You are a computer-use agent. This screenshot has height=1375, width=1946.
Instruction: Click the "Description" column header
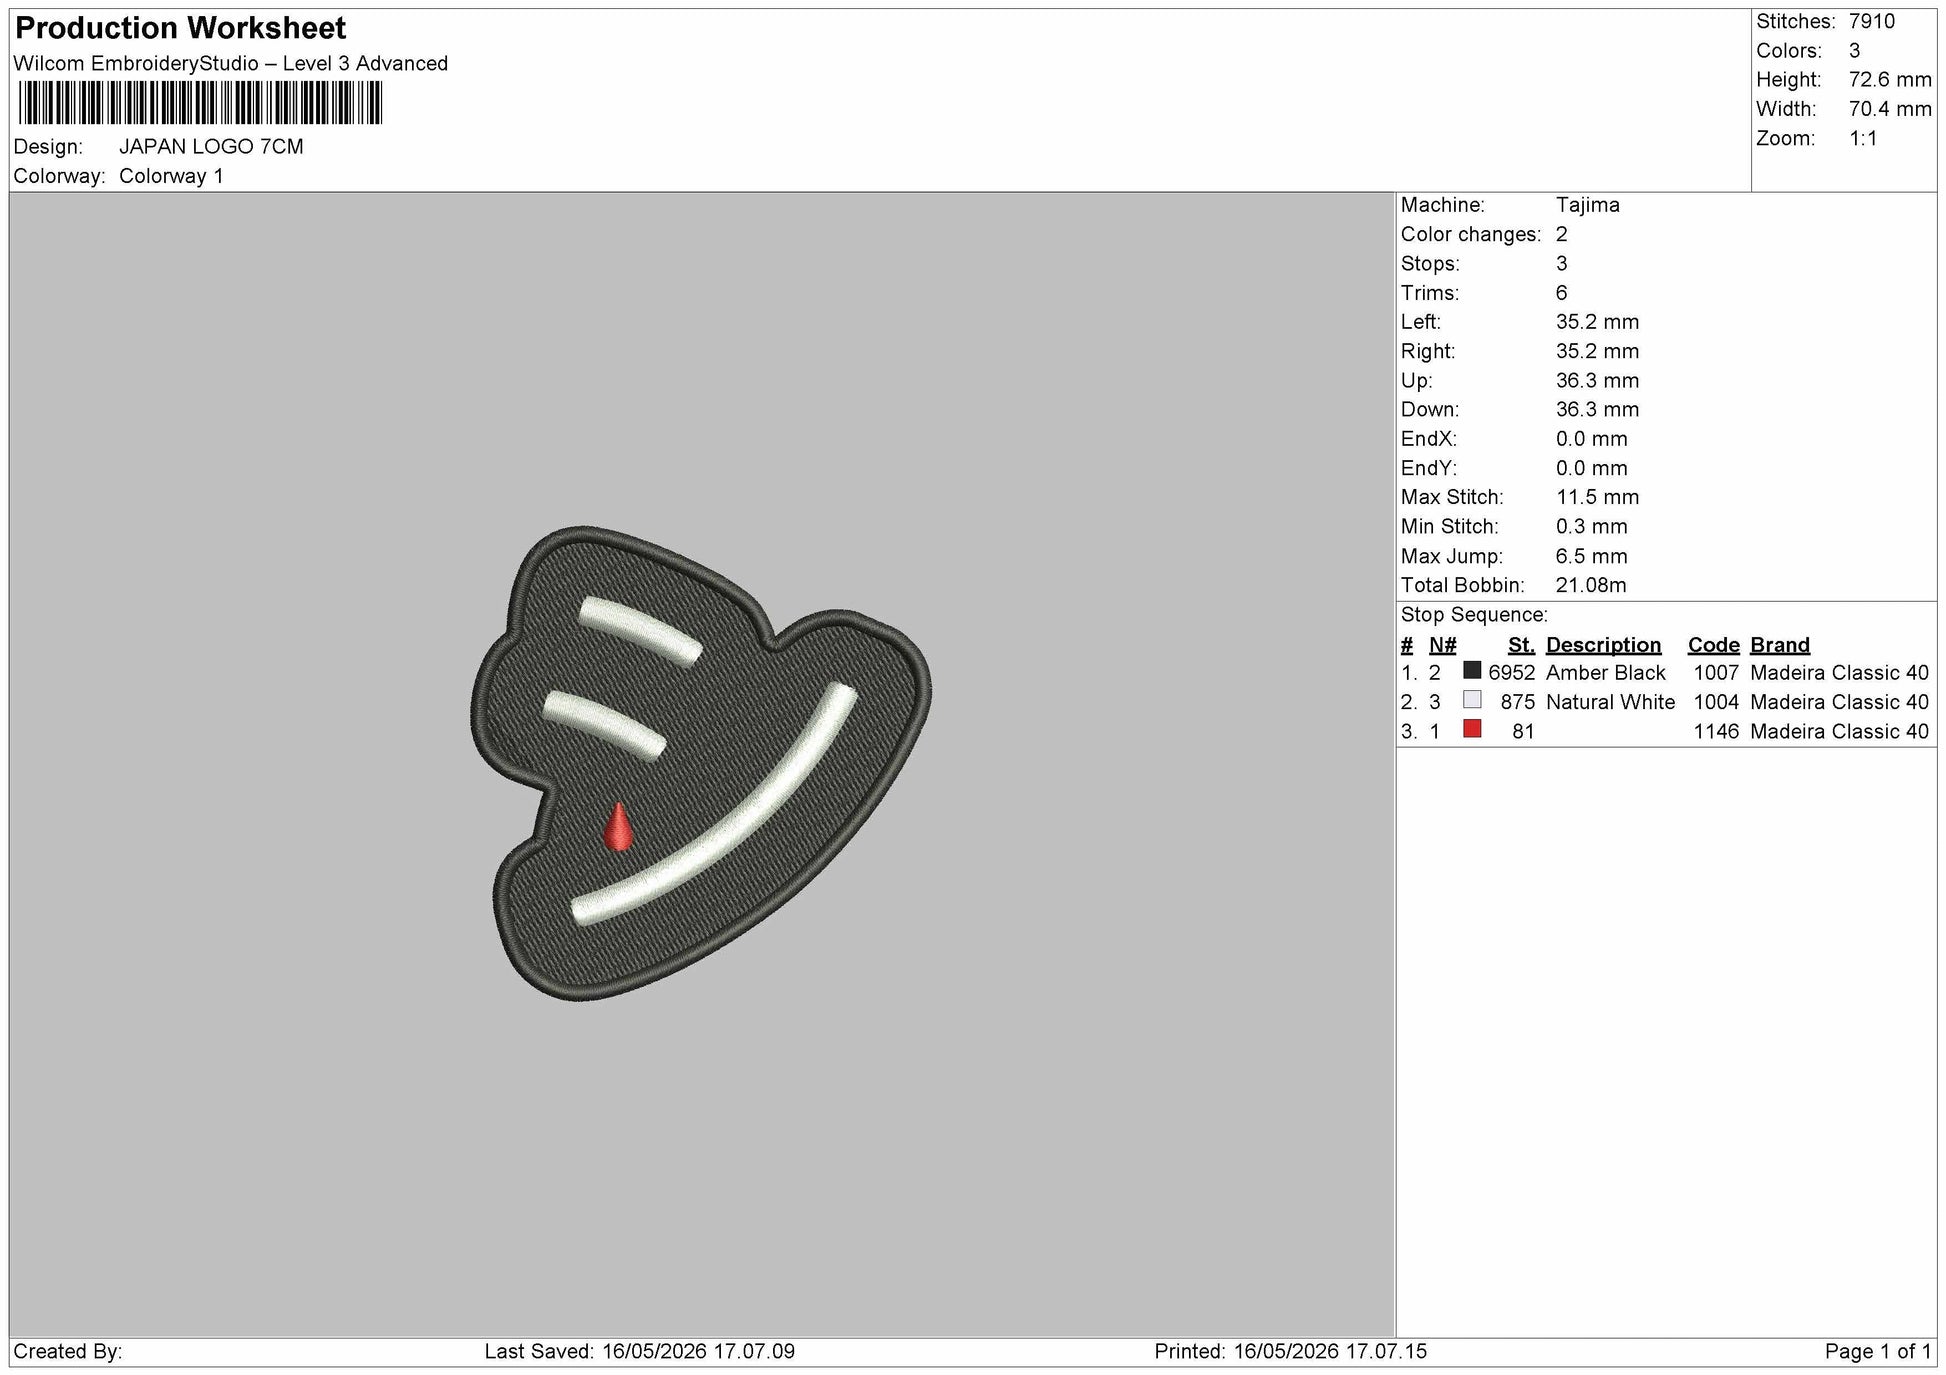pos(1603,645)
